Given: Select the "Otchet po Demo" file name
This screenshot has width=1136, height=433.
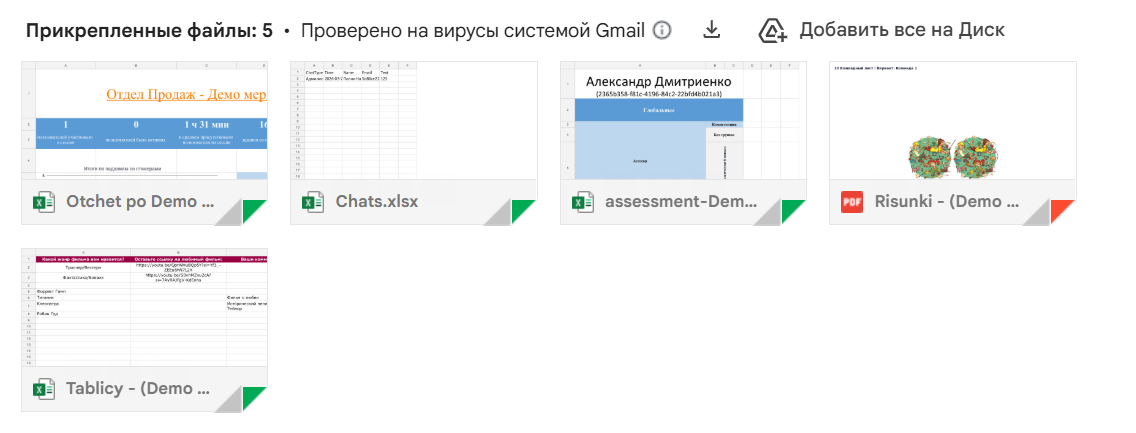Looking at the screenshot, I should click(x=140, y=202).
